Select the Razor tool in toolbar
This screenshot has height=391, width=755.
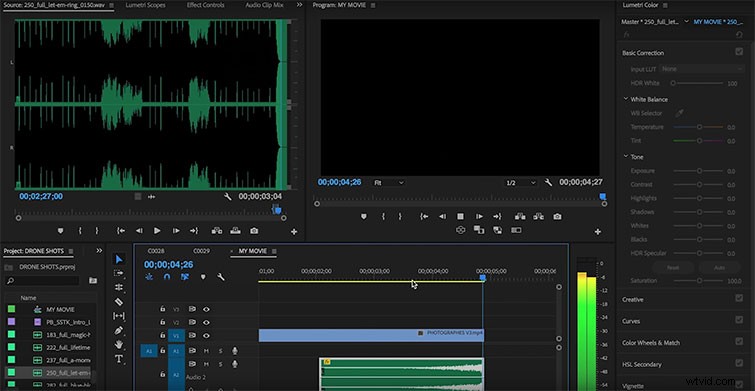pyautogui.click(x=118, y=302)
